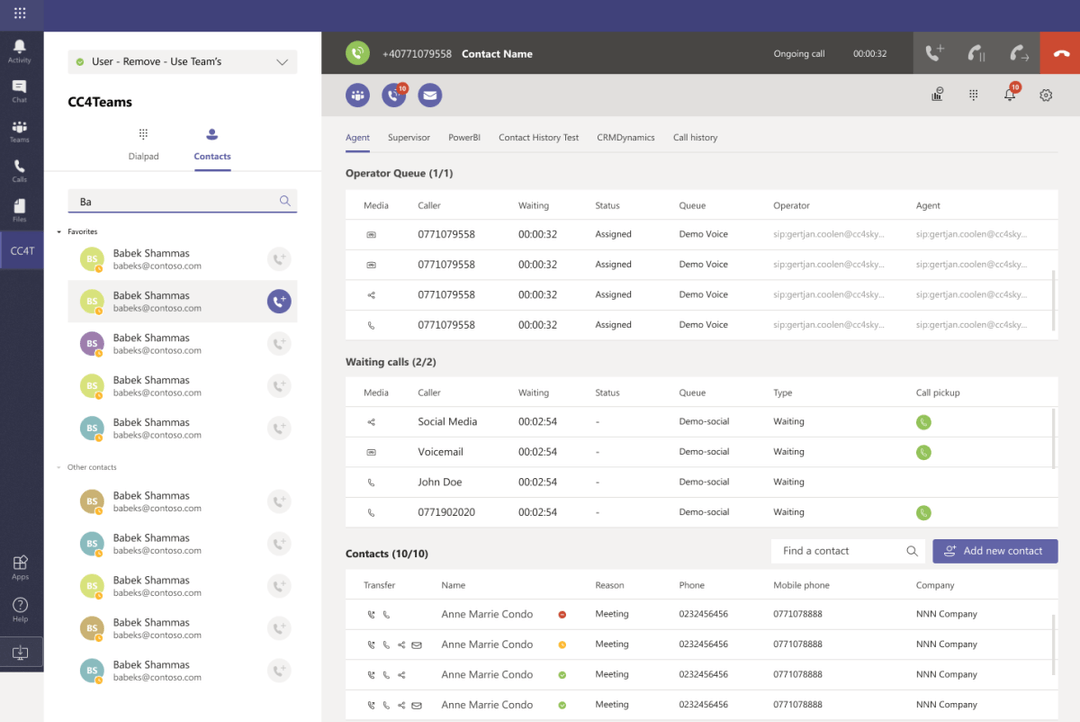The image size is (1080, 722).
Task: Open CC4Teams settings with the gear icon
Action: coord(1045,93)
